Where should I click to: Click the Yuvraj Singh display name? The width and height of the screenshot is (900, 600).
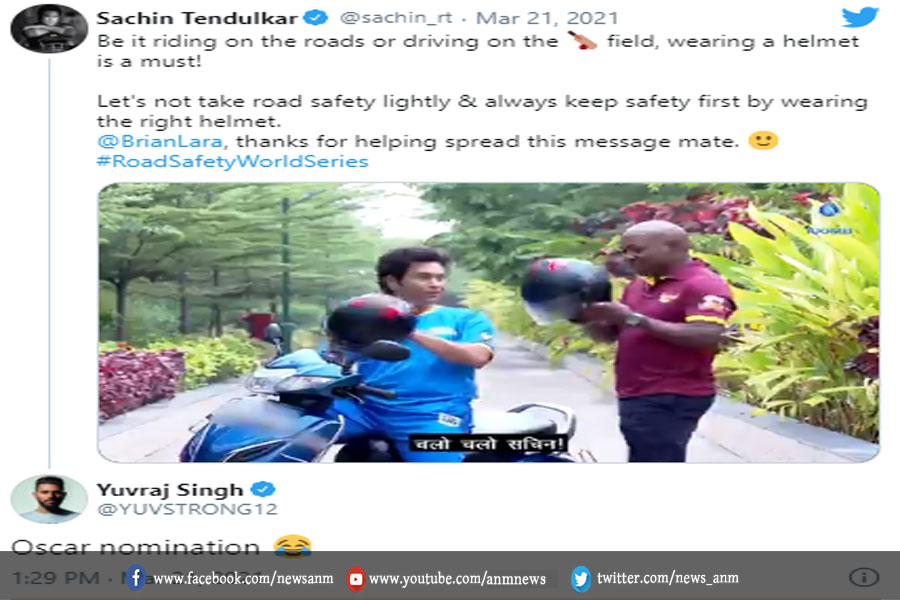pos(170,490)
